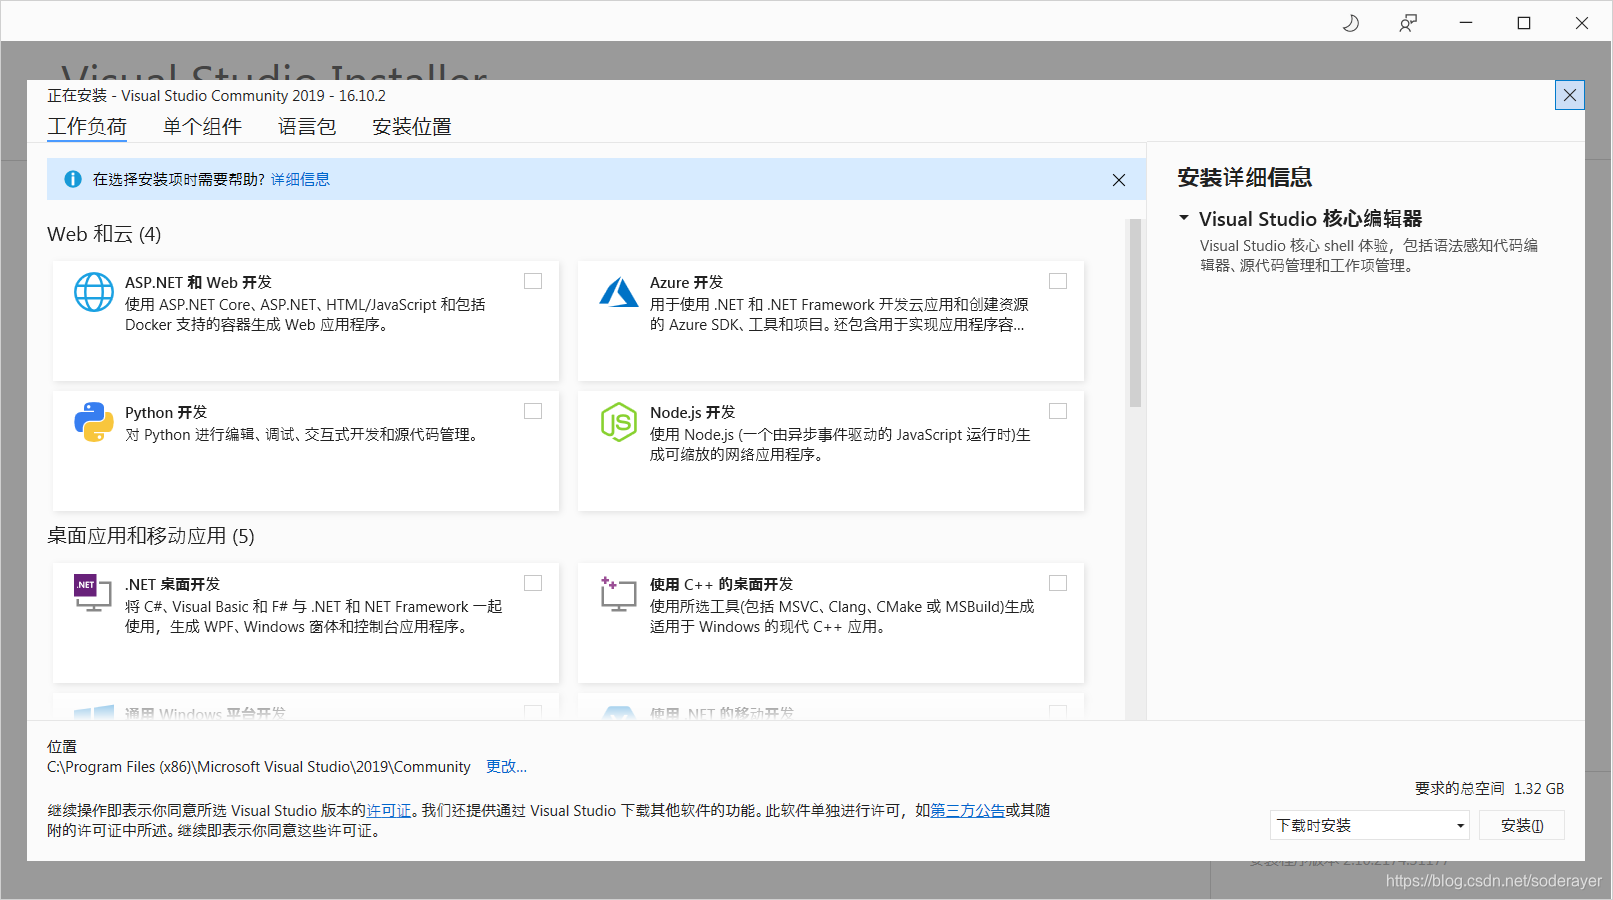The width and height of the screenshot is (1613, 900).
Task: Click the feedback icon in title bar
Action: pos(1408,23)
